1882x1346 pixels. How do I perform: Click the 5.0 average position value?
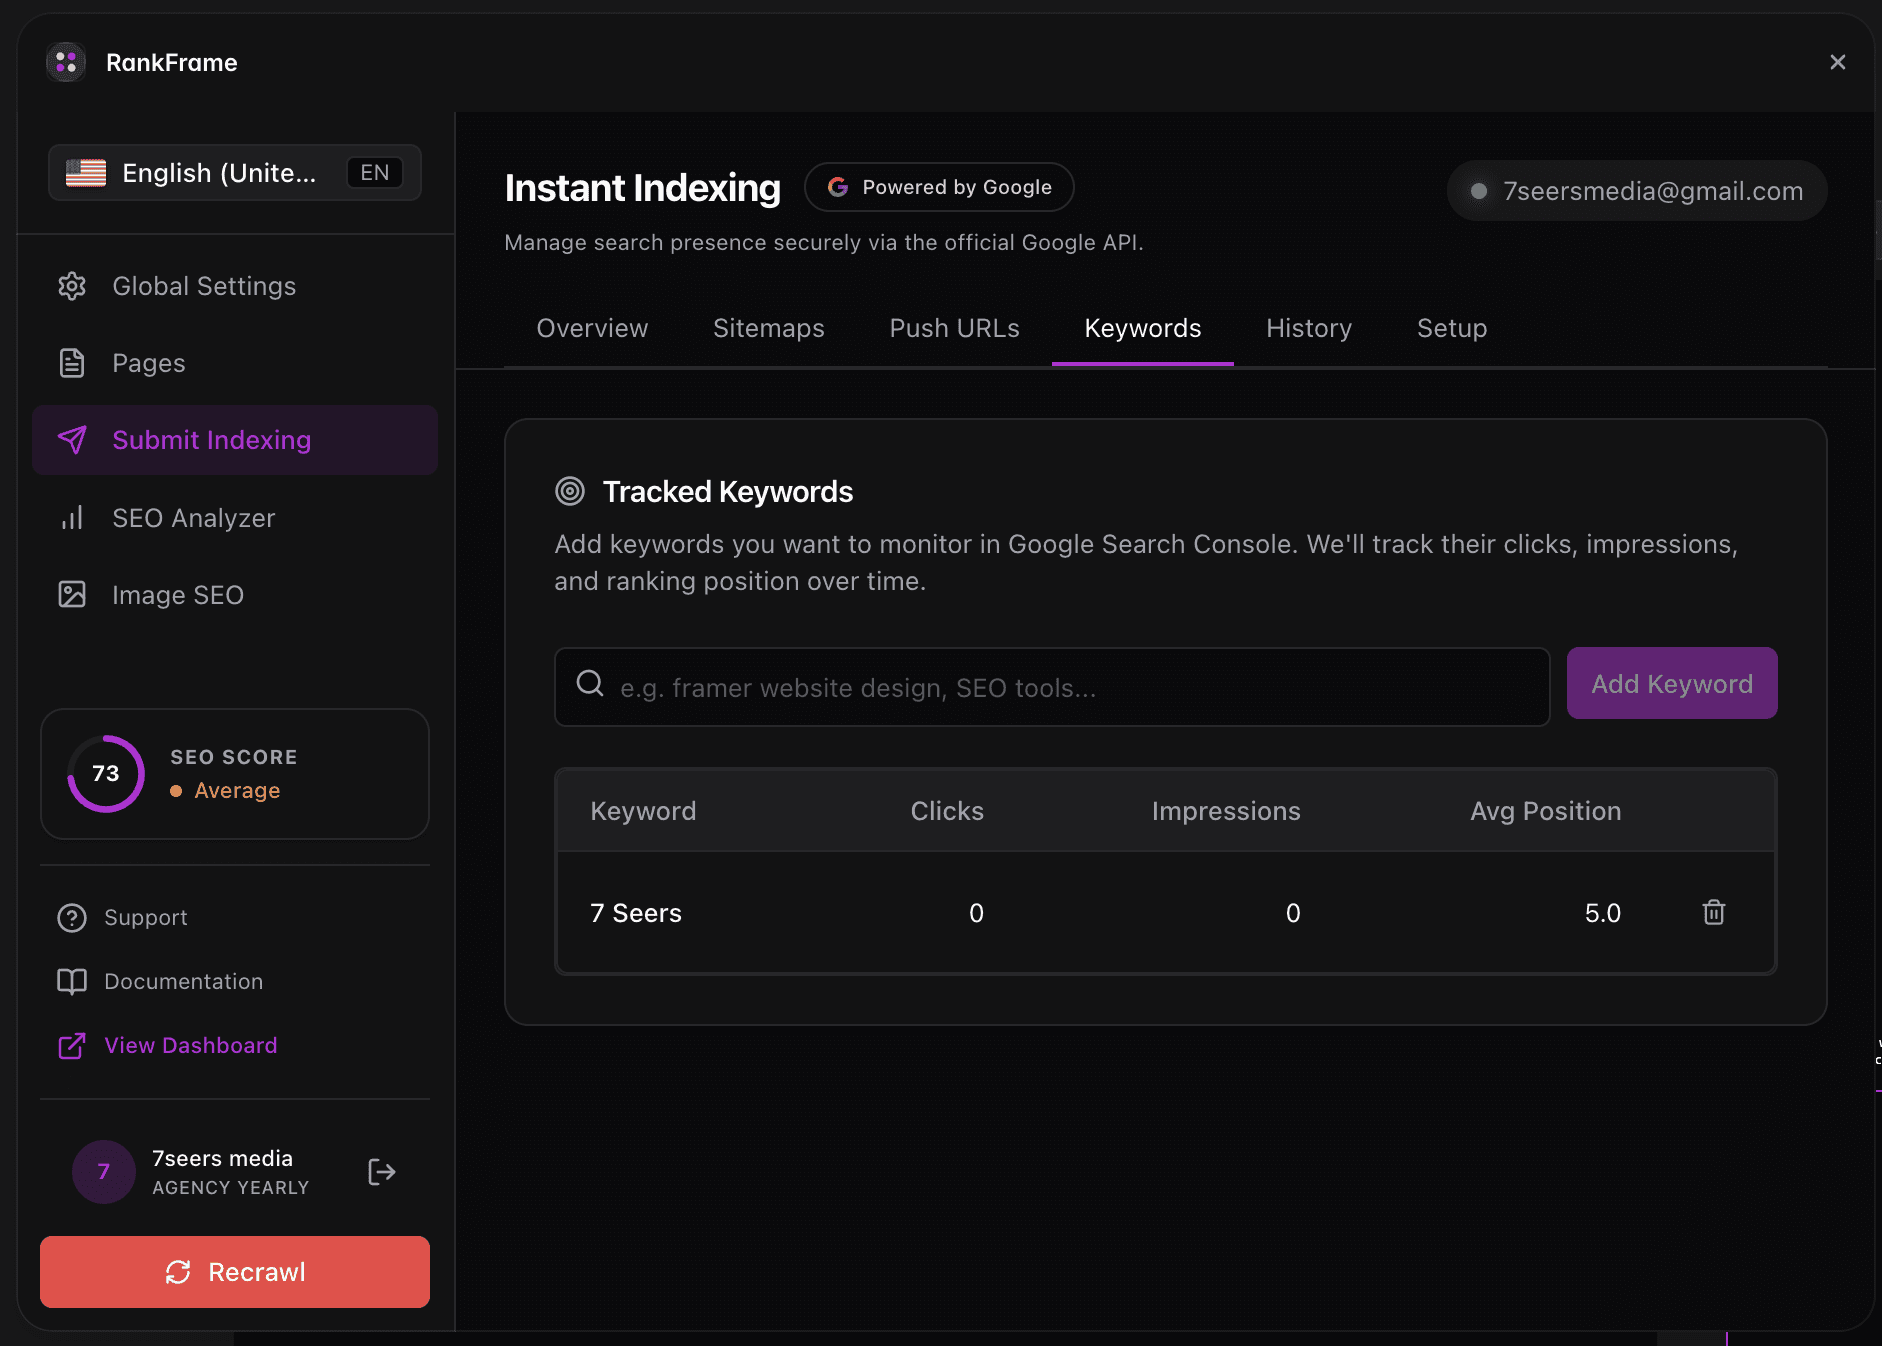(x=1603, y=913)
